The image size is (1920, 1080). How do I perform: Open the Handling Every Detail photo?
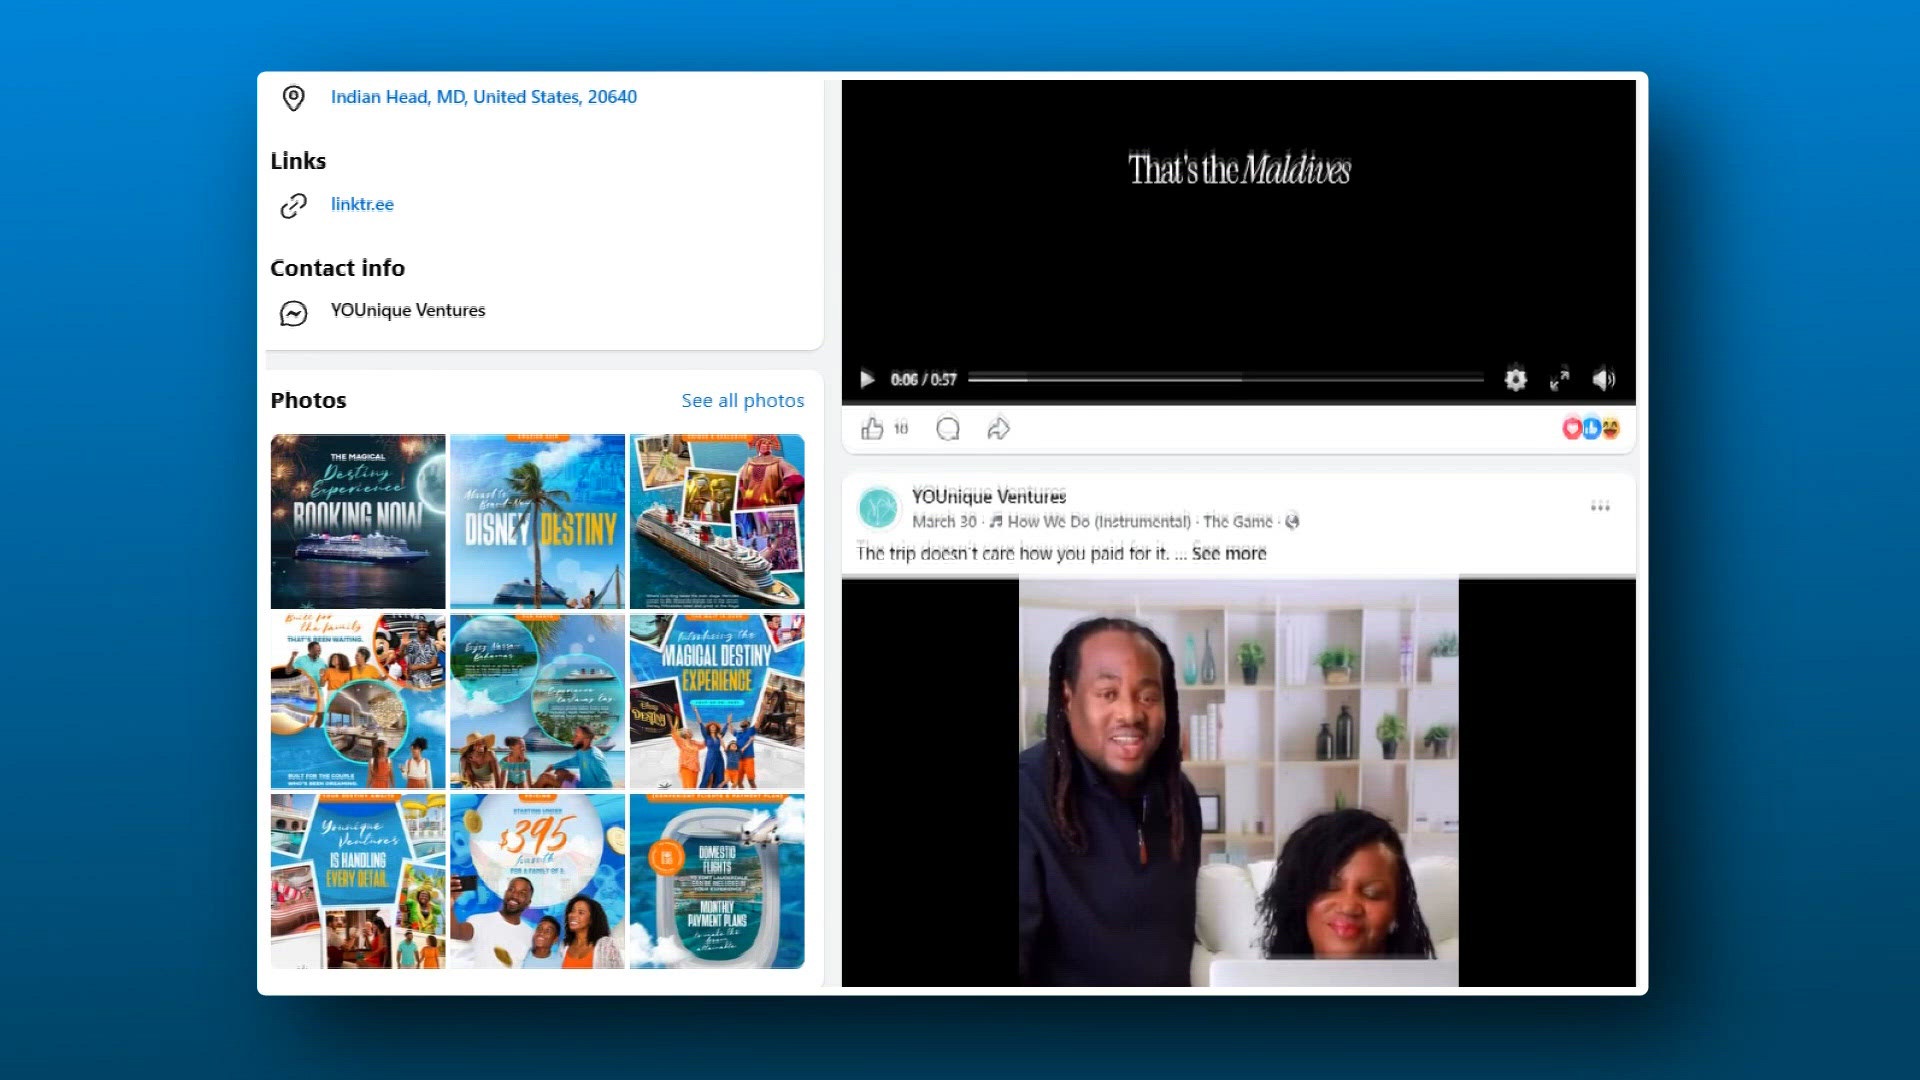coord(358,881)
